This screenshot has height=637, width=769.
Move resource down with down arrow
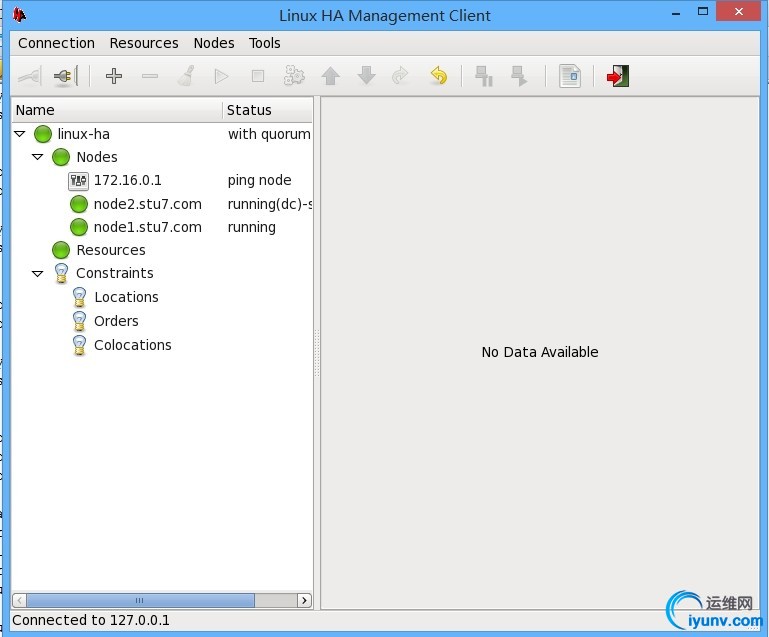tap(366, 76)
